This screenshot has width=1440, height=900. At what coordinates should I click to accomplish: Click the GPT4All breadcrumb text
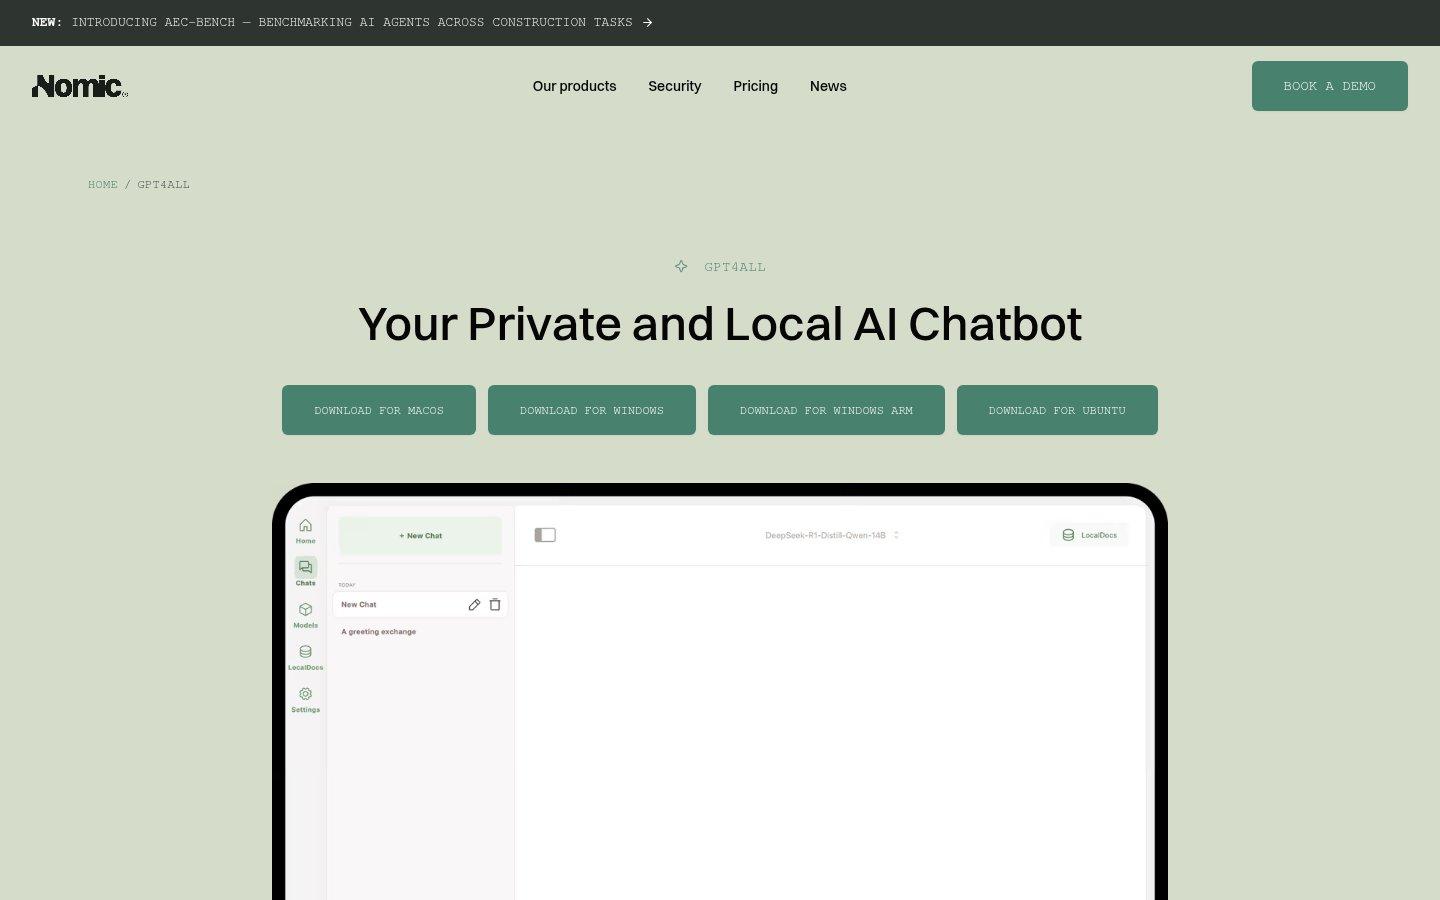163,184
